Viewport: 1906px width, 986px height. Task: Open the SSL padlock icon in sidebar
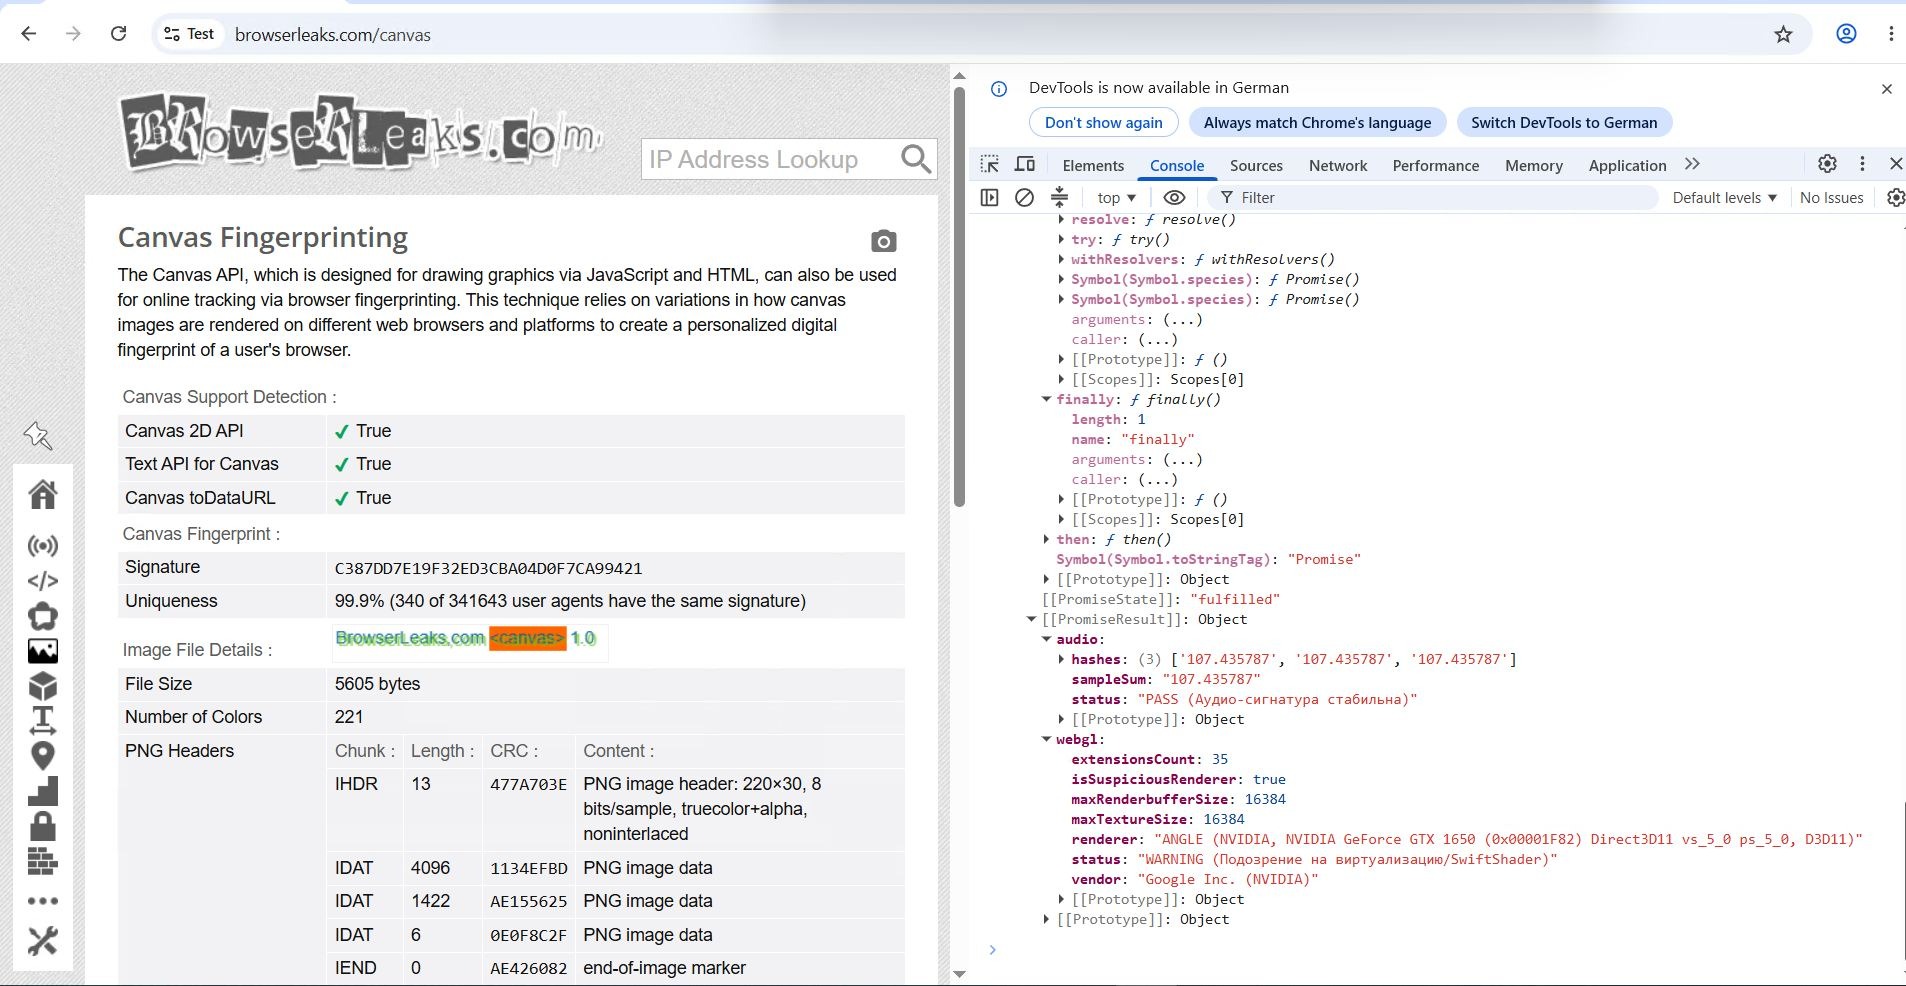[43, 826]
